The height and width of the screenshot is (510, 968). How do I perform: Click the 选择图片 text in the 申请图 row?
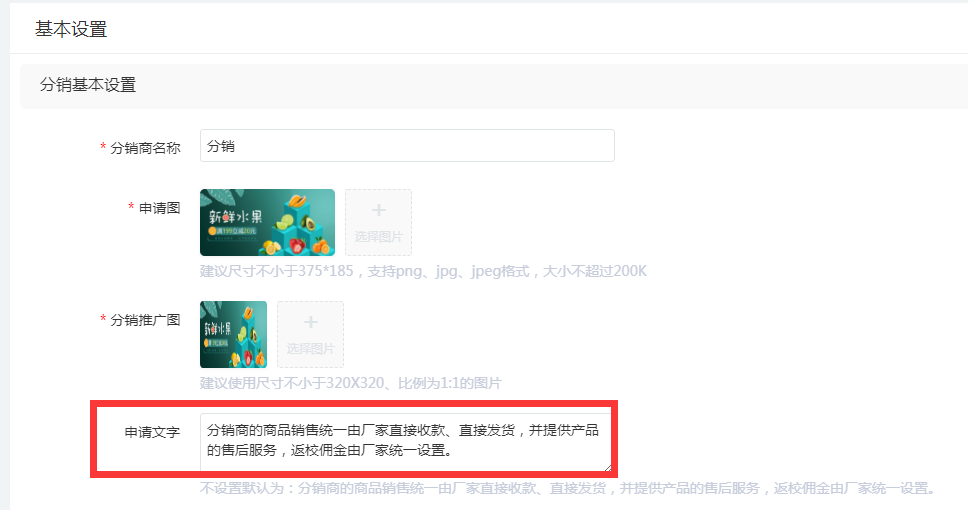click(x=378, y=237)
